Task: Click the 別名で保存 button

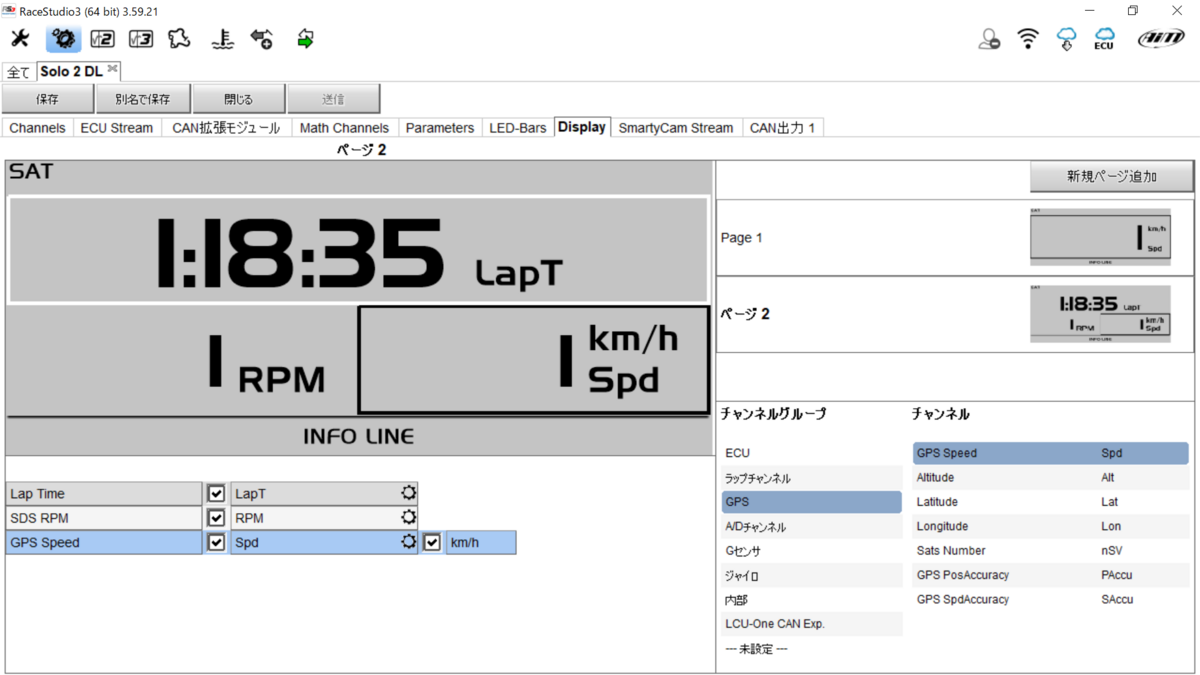Action: tap(142, 99)
